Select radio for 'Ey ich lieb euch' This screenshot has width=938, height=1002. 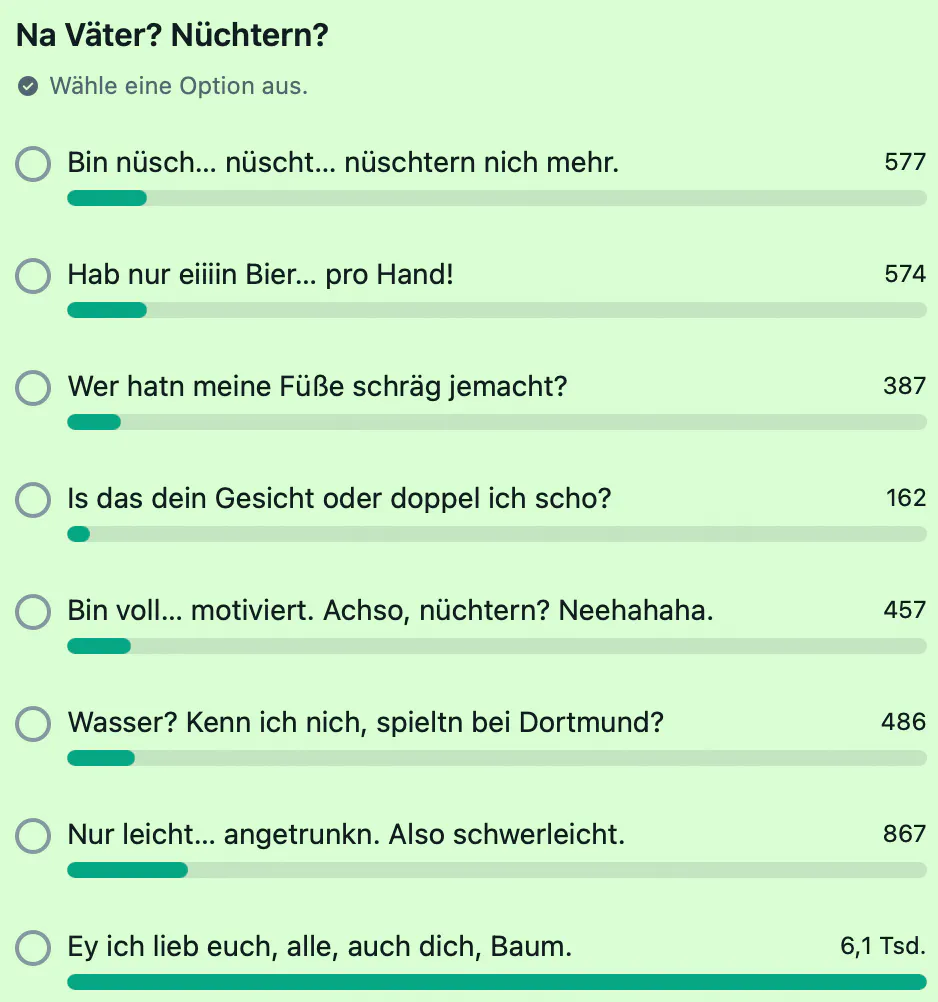pyautogui.click(x=33, y=948)
